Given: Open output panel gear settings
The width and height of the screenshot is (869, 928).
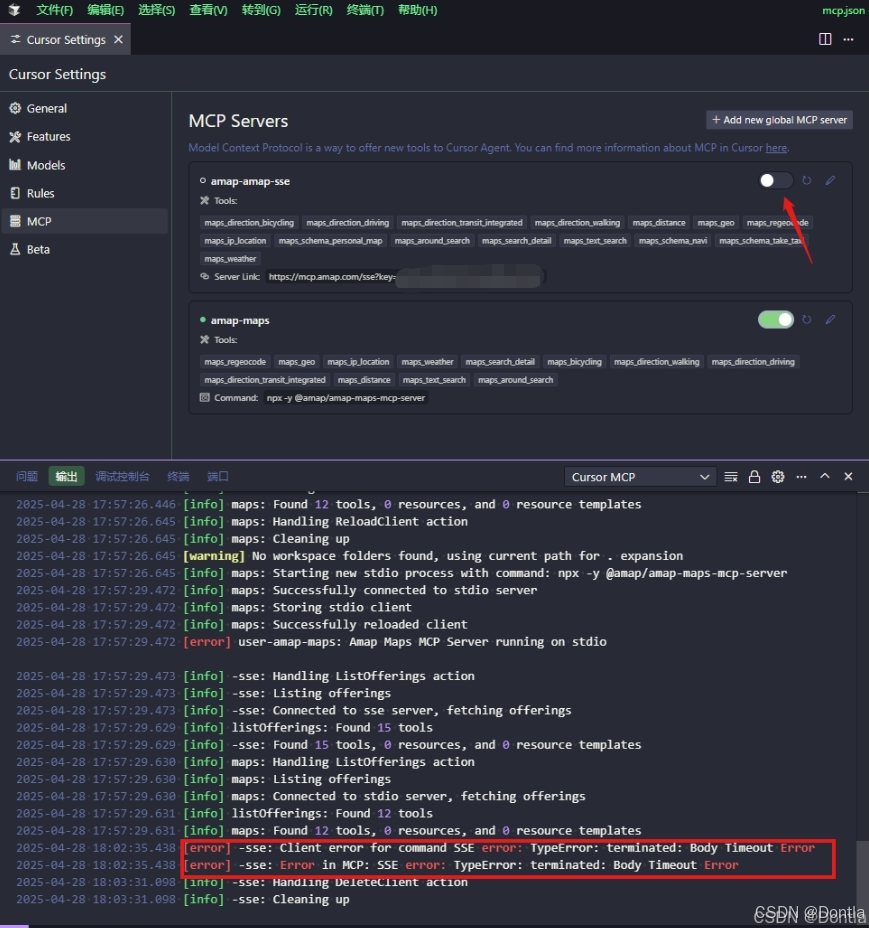Looking at the screenshot, I should (778, 477).
